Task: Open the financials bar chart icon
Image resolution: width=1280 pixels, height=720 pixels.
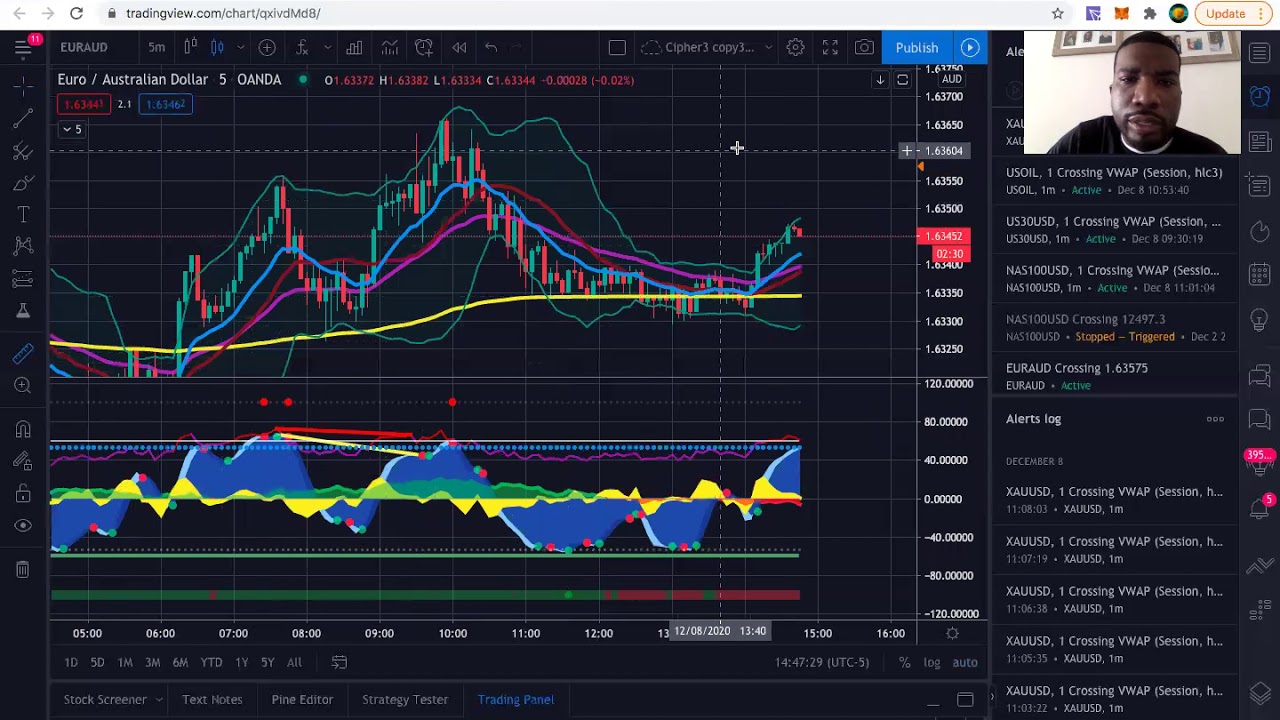Action: pyautogui.click(x=354, y=47)
